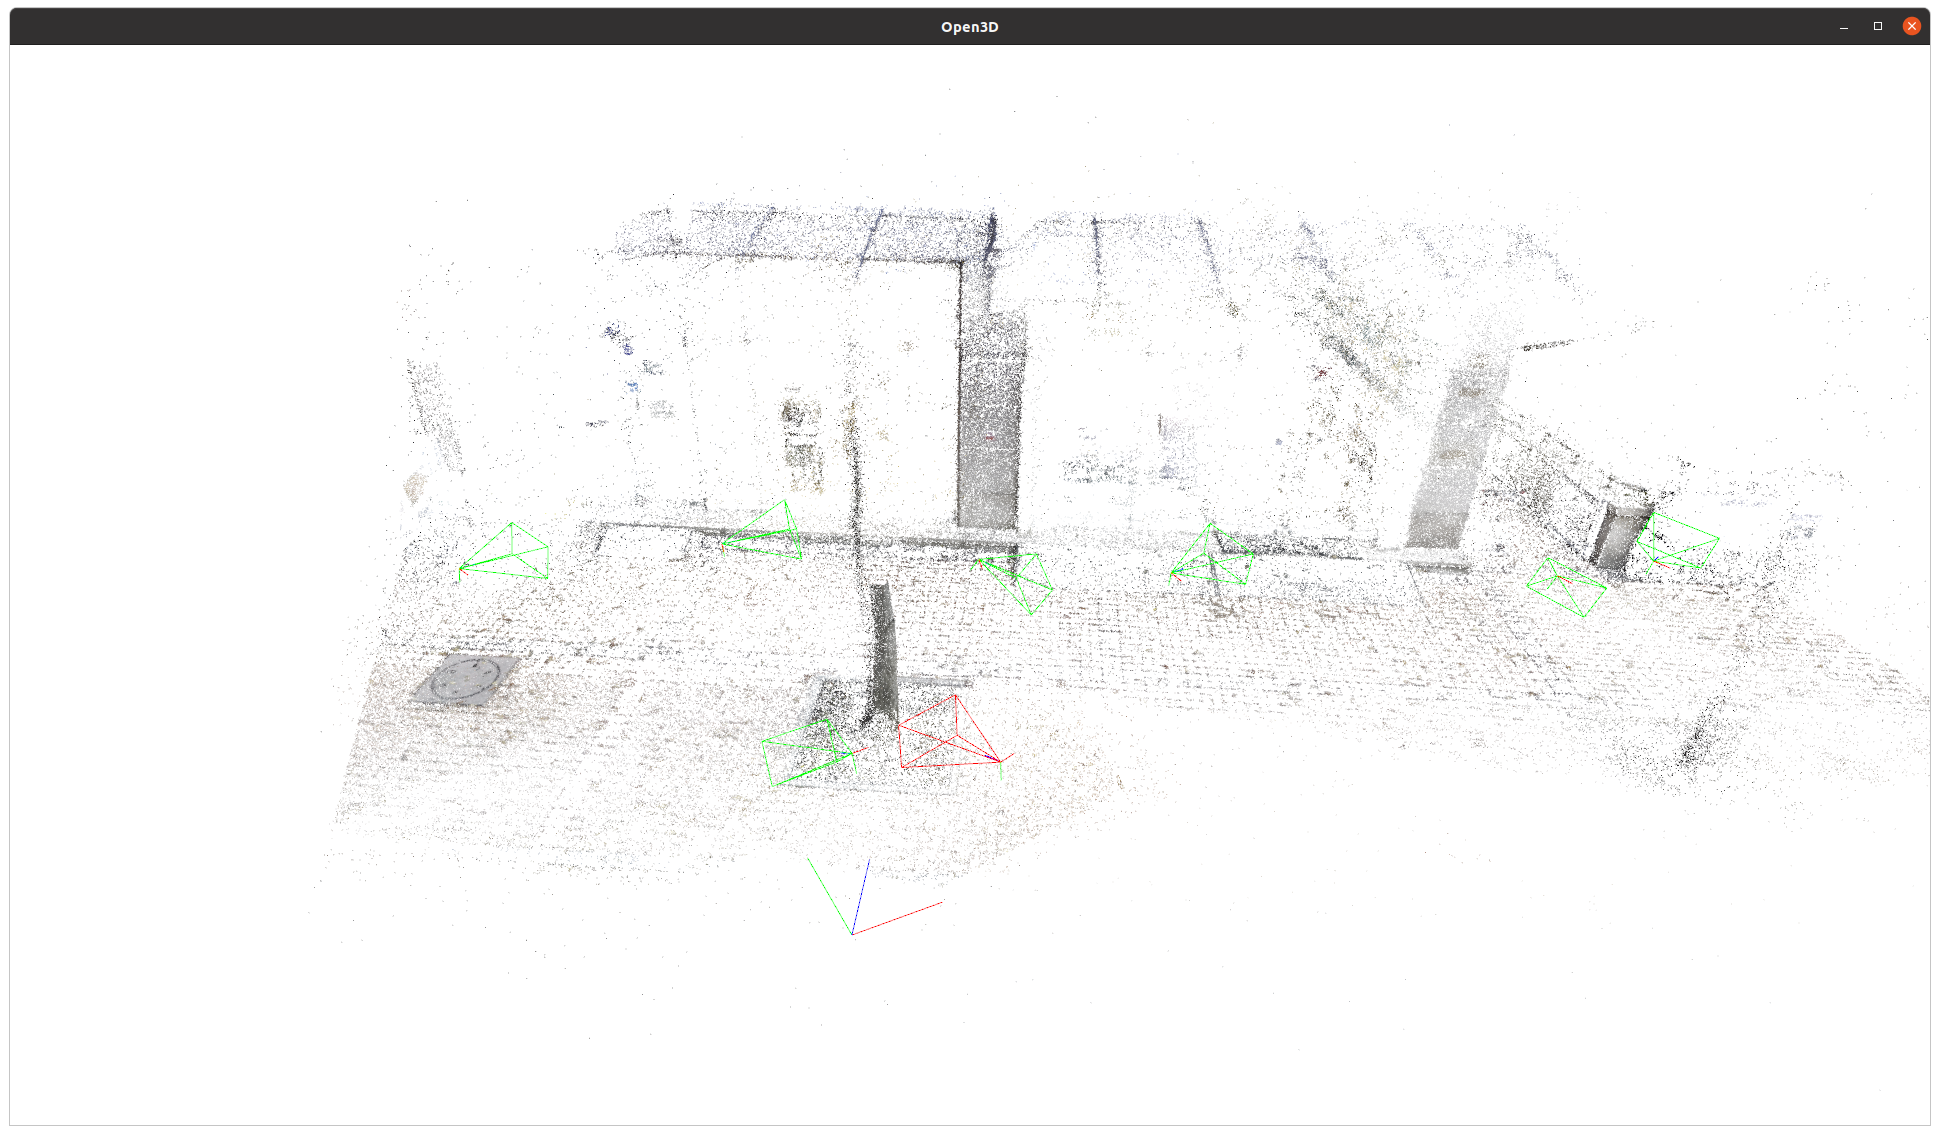The image size is (1940, 1135).
Task: Click the origin of the coordinate axes
Action: [852, 934]
